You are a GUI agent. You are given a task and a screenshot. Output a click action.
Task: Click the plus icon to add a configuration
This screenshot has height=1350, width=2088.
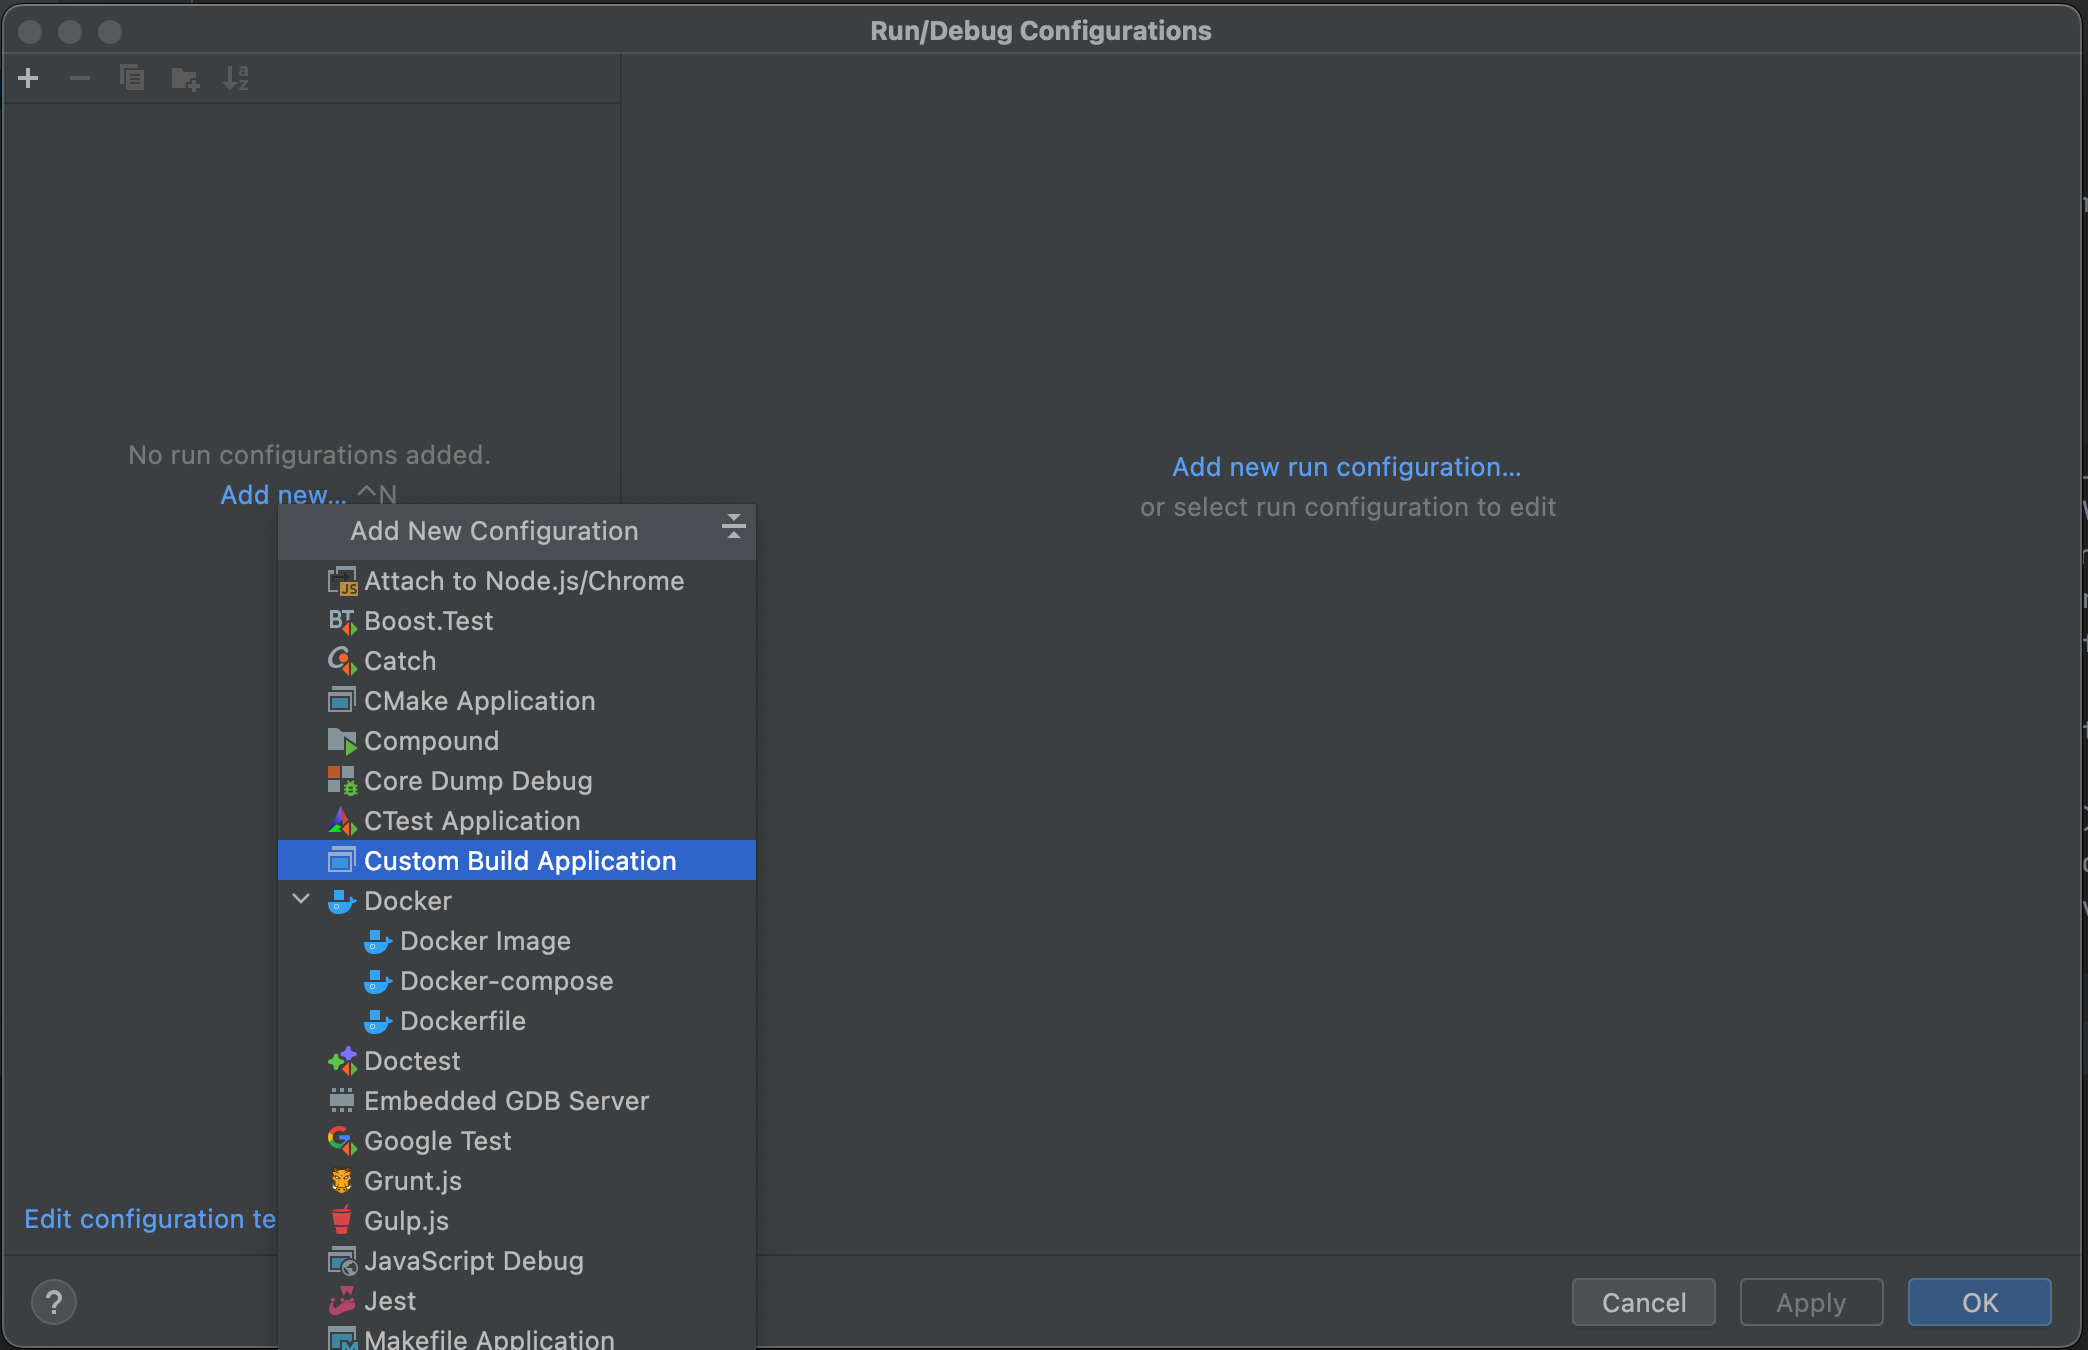pyautogui.click(x=28, y=77)
